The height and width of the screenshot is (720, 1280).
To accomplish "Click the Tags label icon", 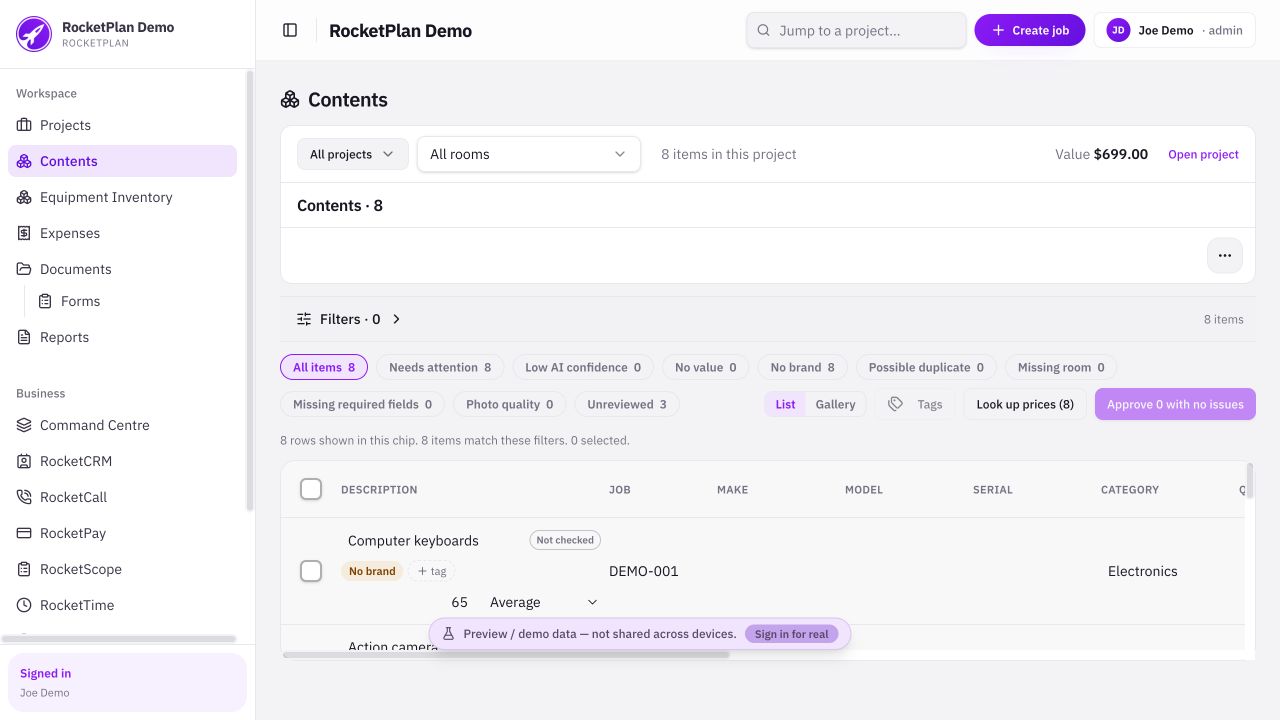I will [x=896, y=404].
